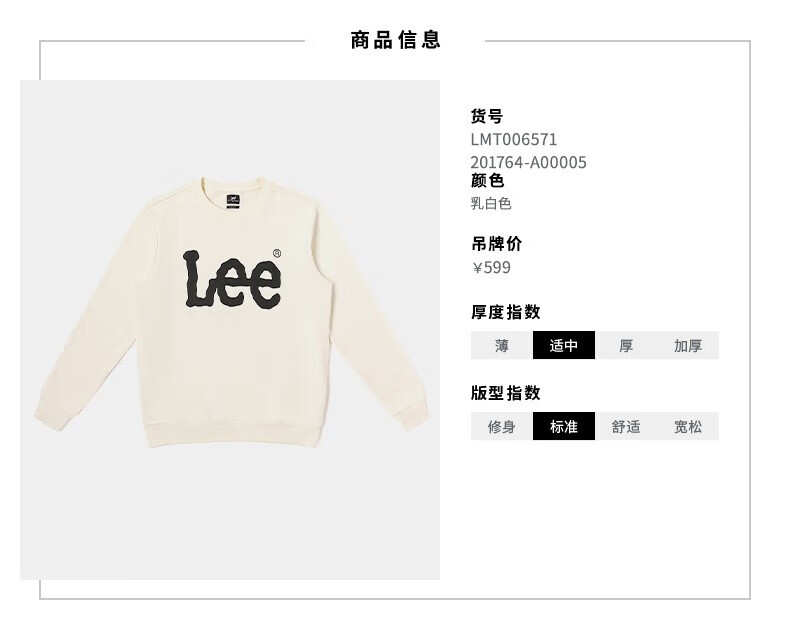This screenshot has height=640, width=790.
Task: Click the 版型指数 heading
Action: pyautogui.click(x=505, y=393)
